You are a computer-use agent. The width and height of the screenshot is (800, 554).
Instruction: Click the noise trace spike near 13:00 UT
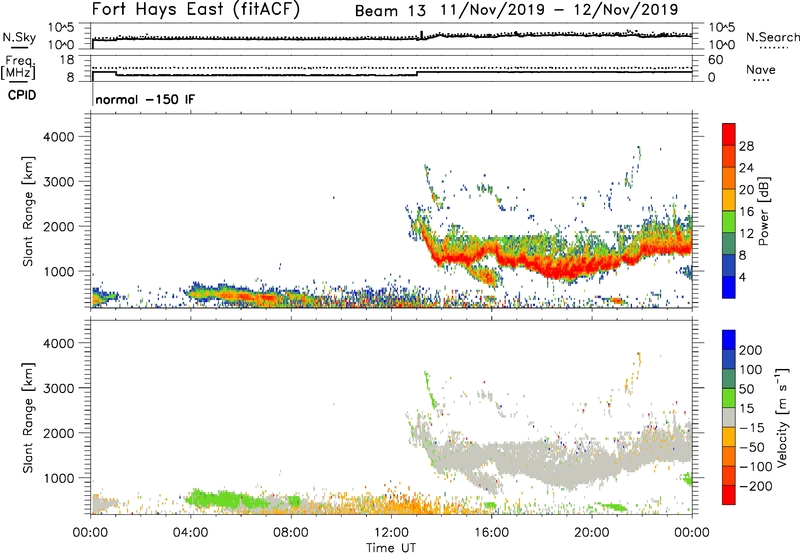point(421,35)
